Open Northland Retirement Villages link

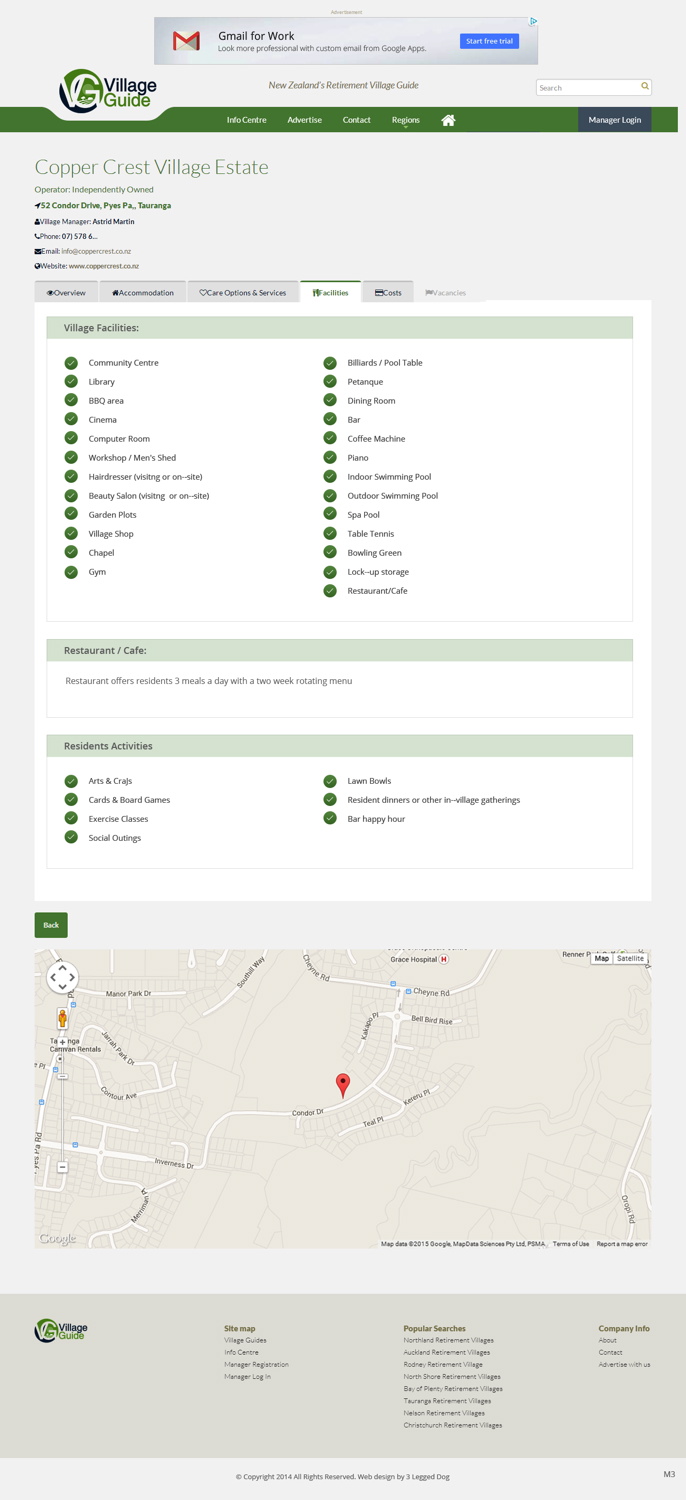point(448,1340)
